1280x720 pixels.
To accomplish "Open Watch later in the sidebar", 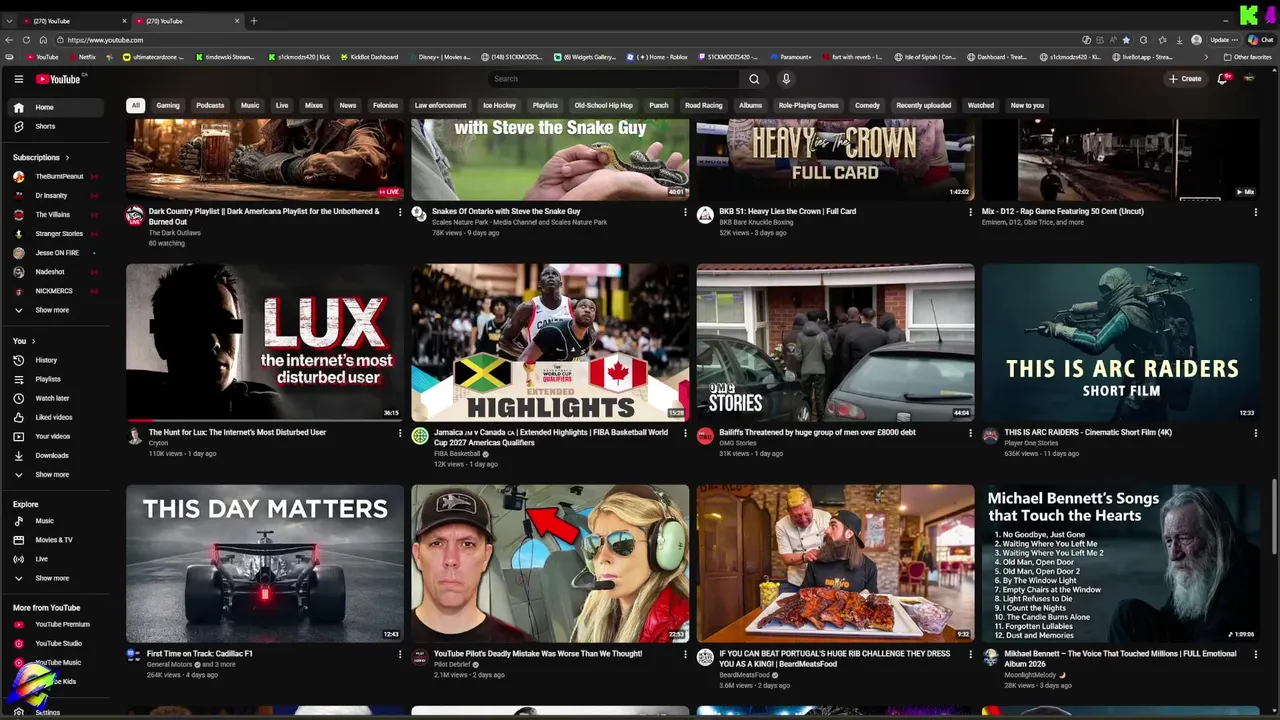I will 56,398.
